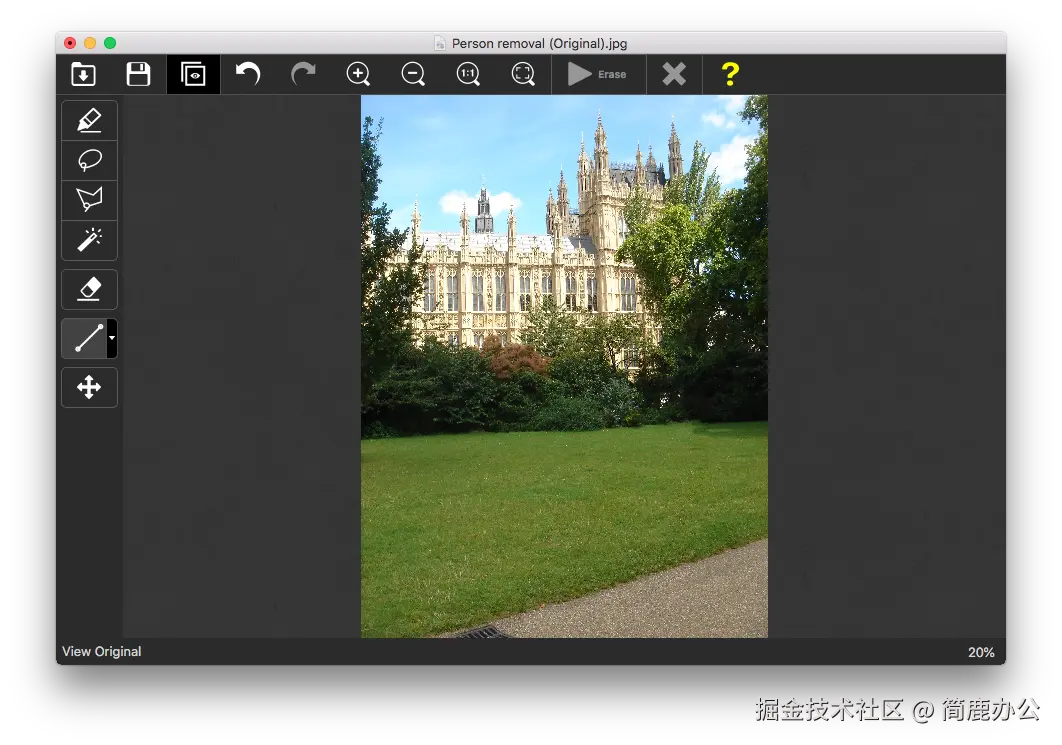Select the Move tool

click(89, 387)
